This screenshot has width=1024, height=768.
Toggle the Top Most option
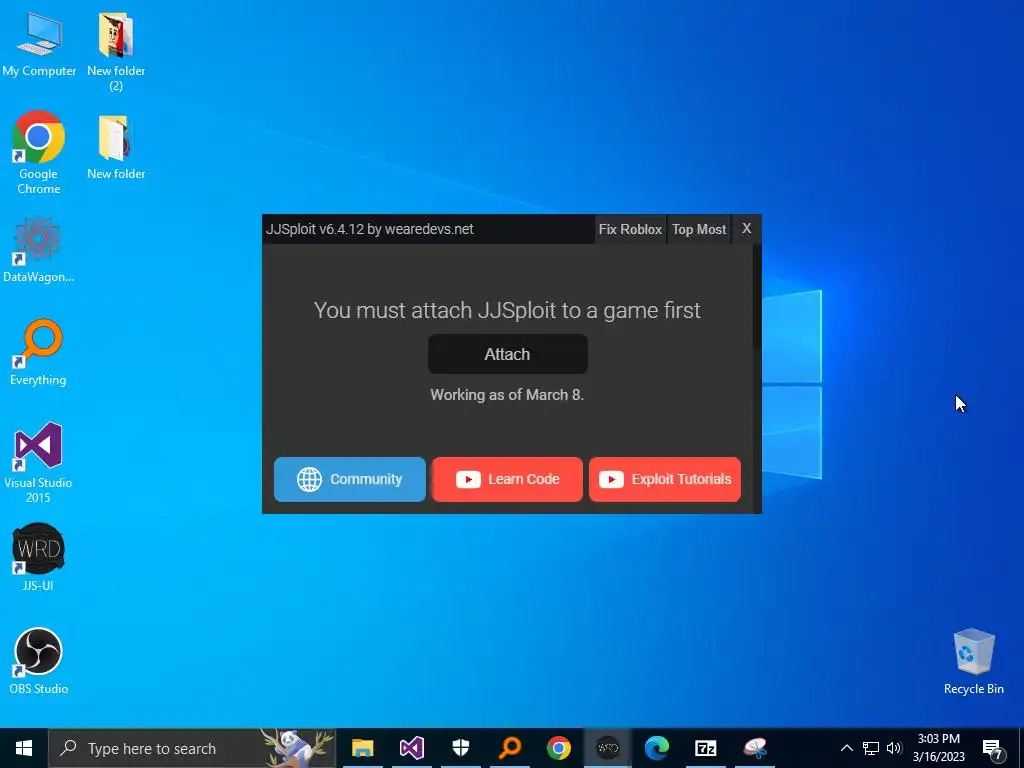click(x=699, y=229)
